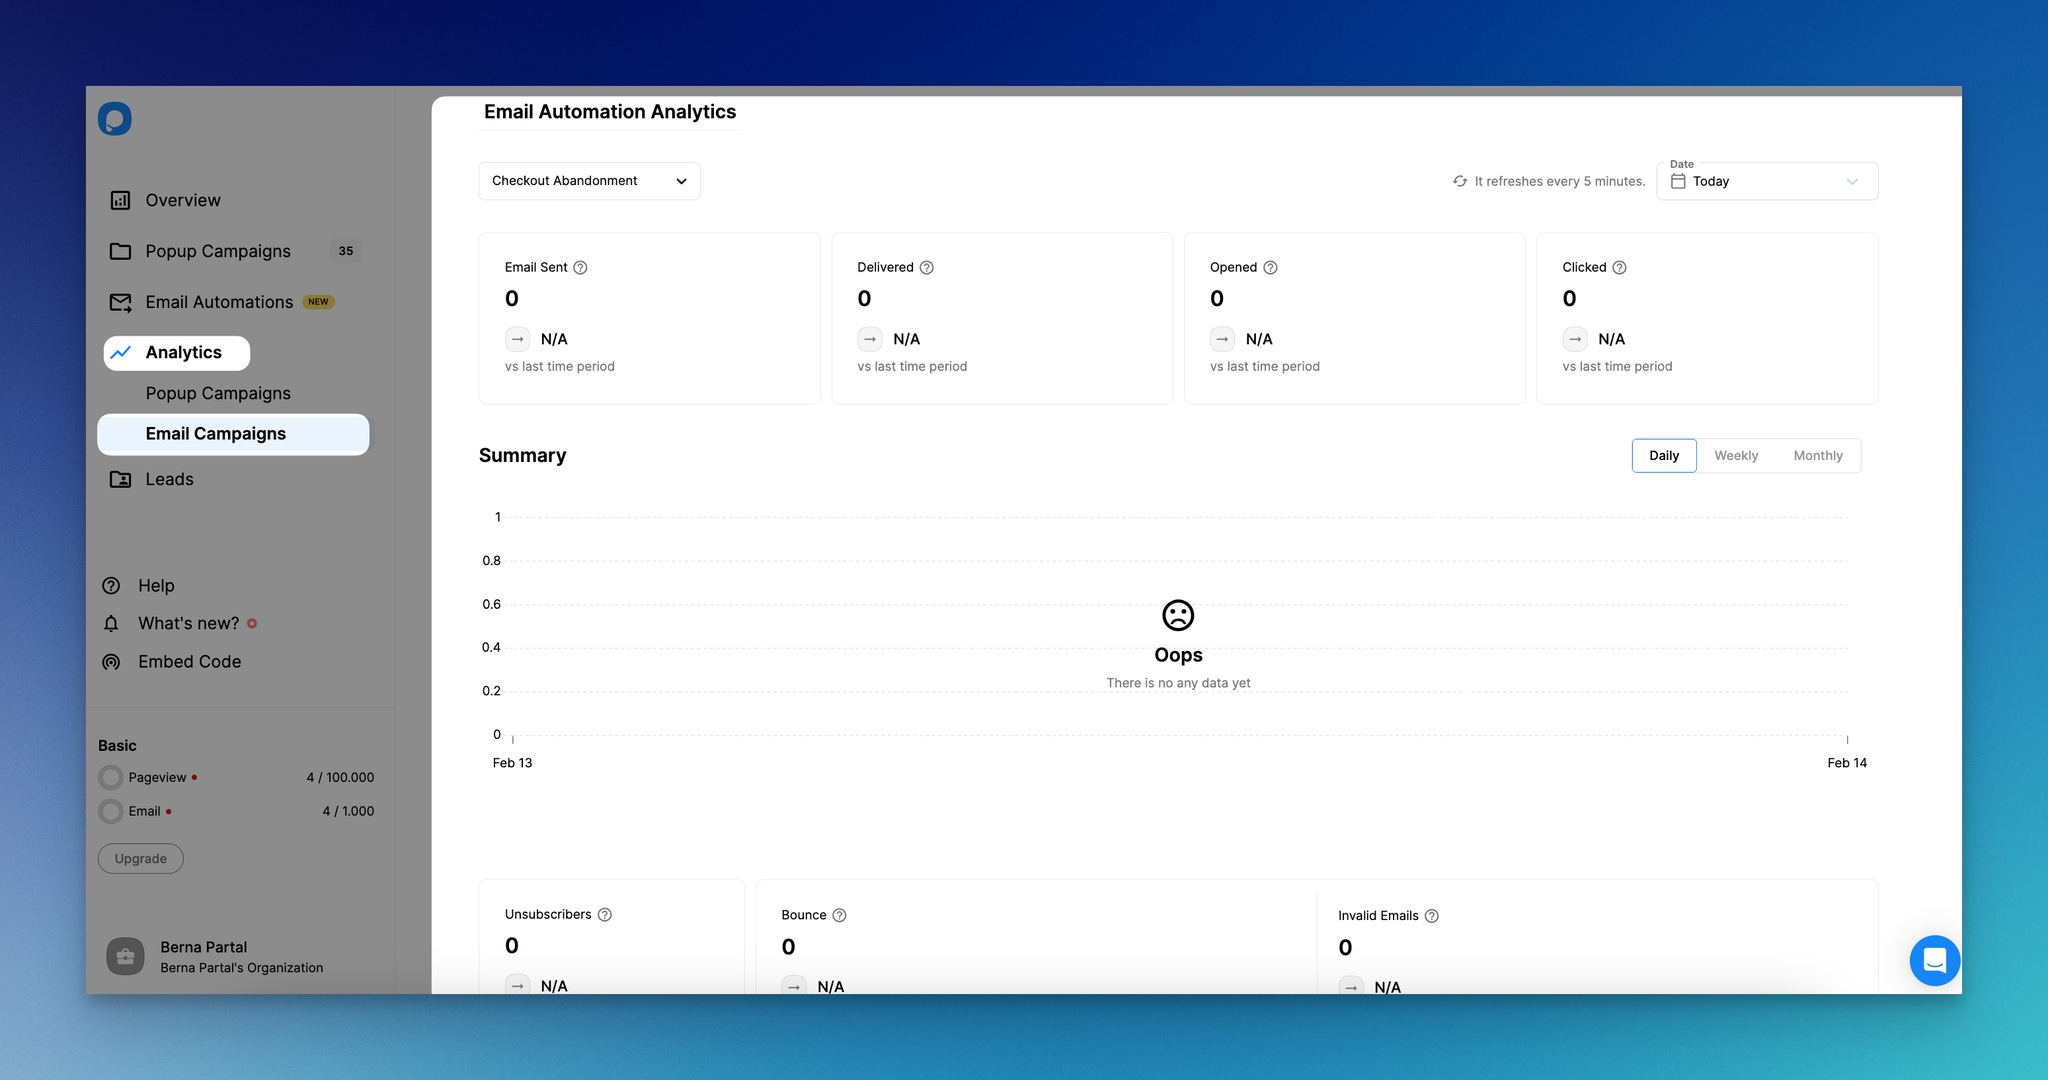Viewport: 2048px width, 1080px height.
Task: Open the live chat messenger button
Action: pos(1935,960)
